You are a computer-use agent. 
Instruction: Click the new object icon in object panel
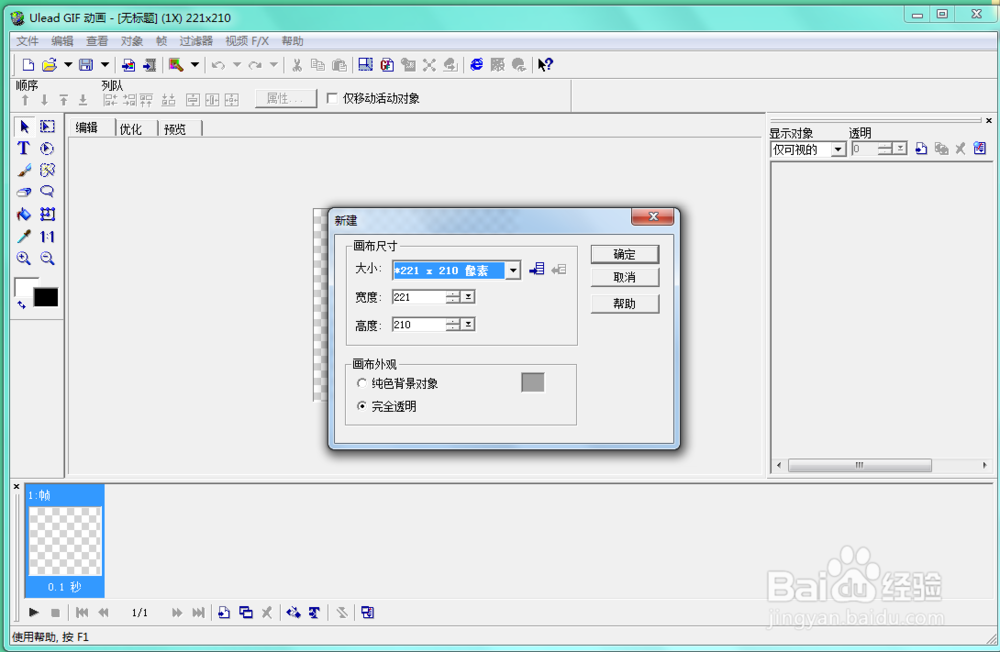921,149
